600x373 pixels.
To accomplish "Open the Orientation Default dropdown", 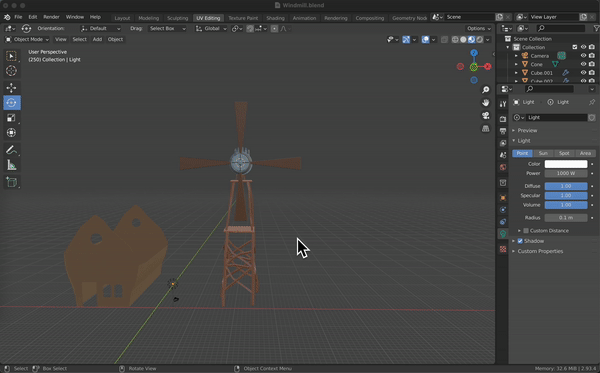I will [x=101, y=29].
